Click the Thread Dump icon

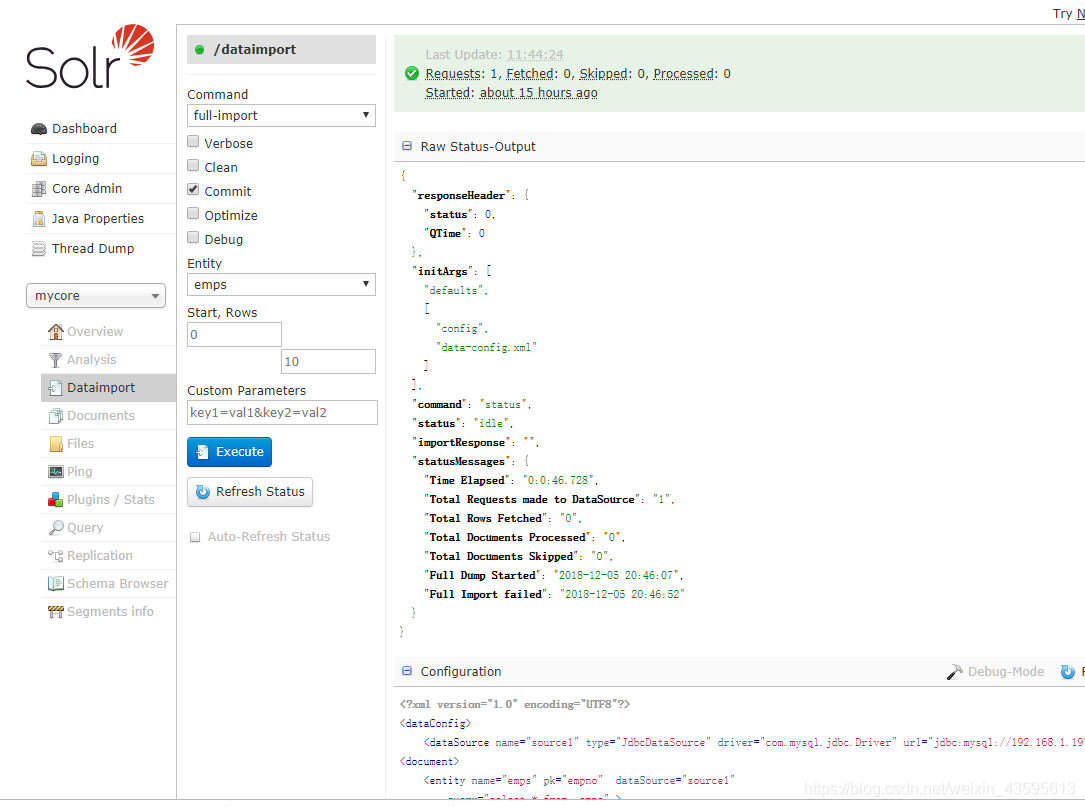(39, 248)
